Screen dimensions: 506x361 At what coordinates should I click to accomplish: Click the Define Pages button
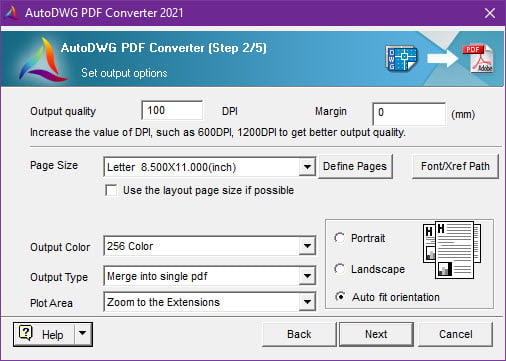click(355, 166)
